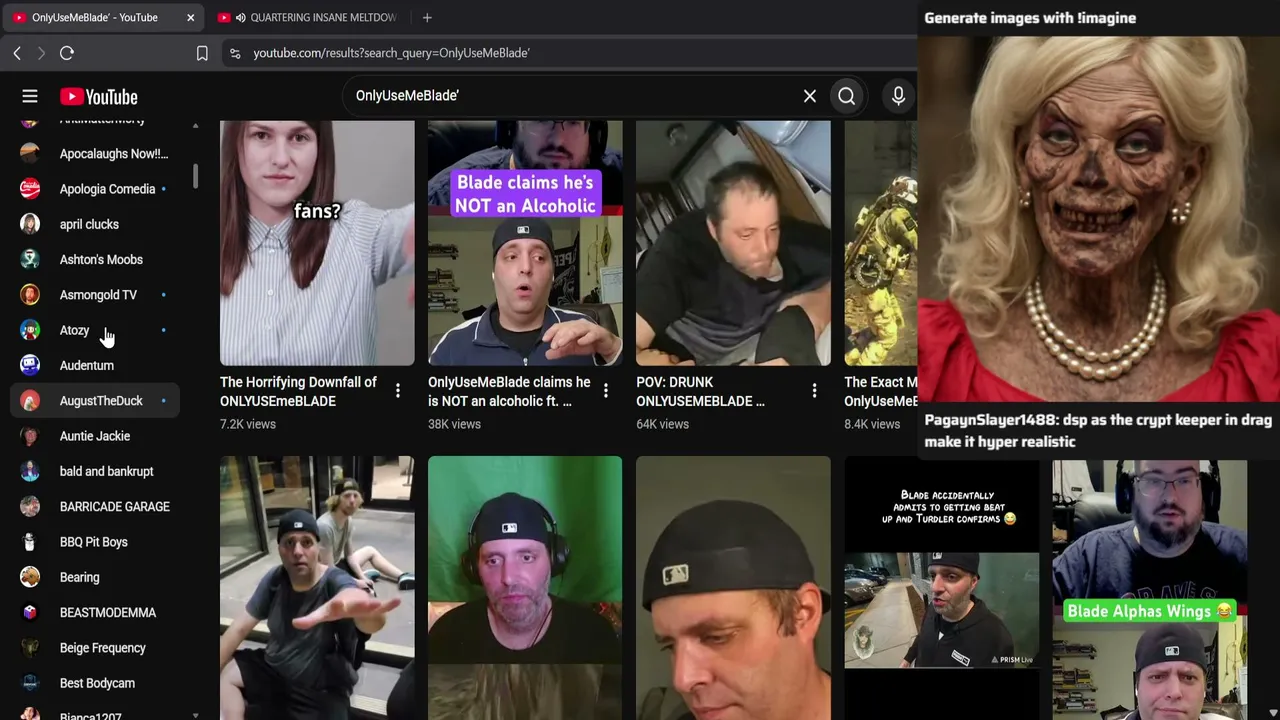
Task: Start voice search with the microphone
Action: [898, 96]
